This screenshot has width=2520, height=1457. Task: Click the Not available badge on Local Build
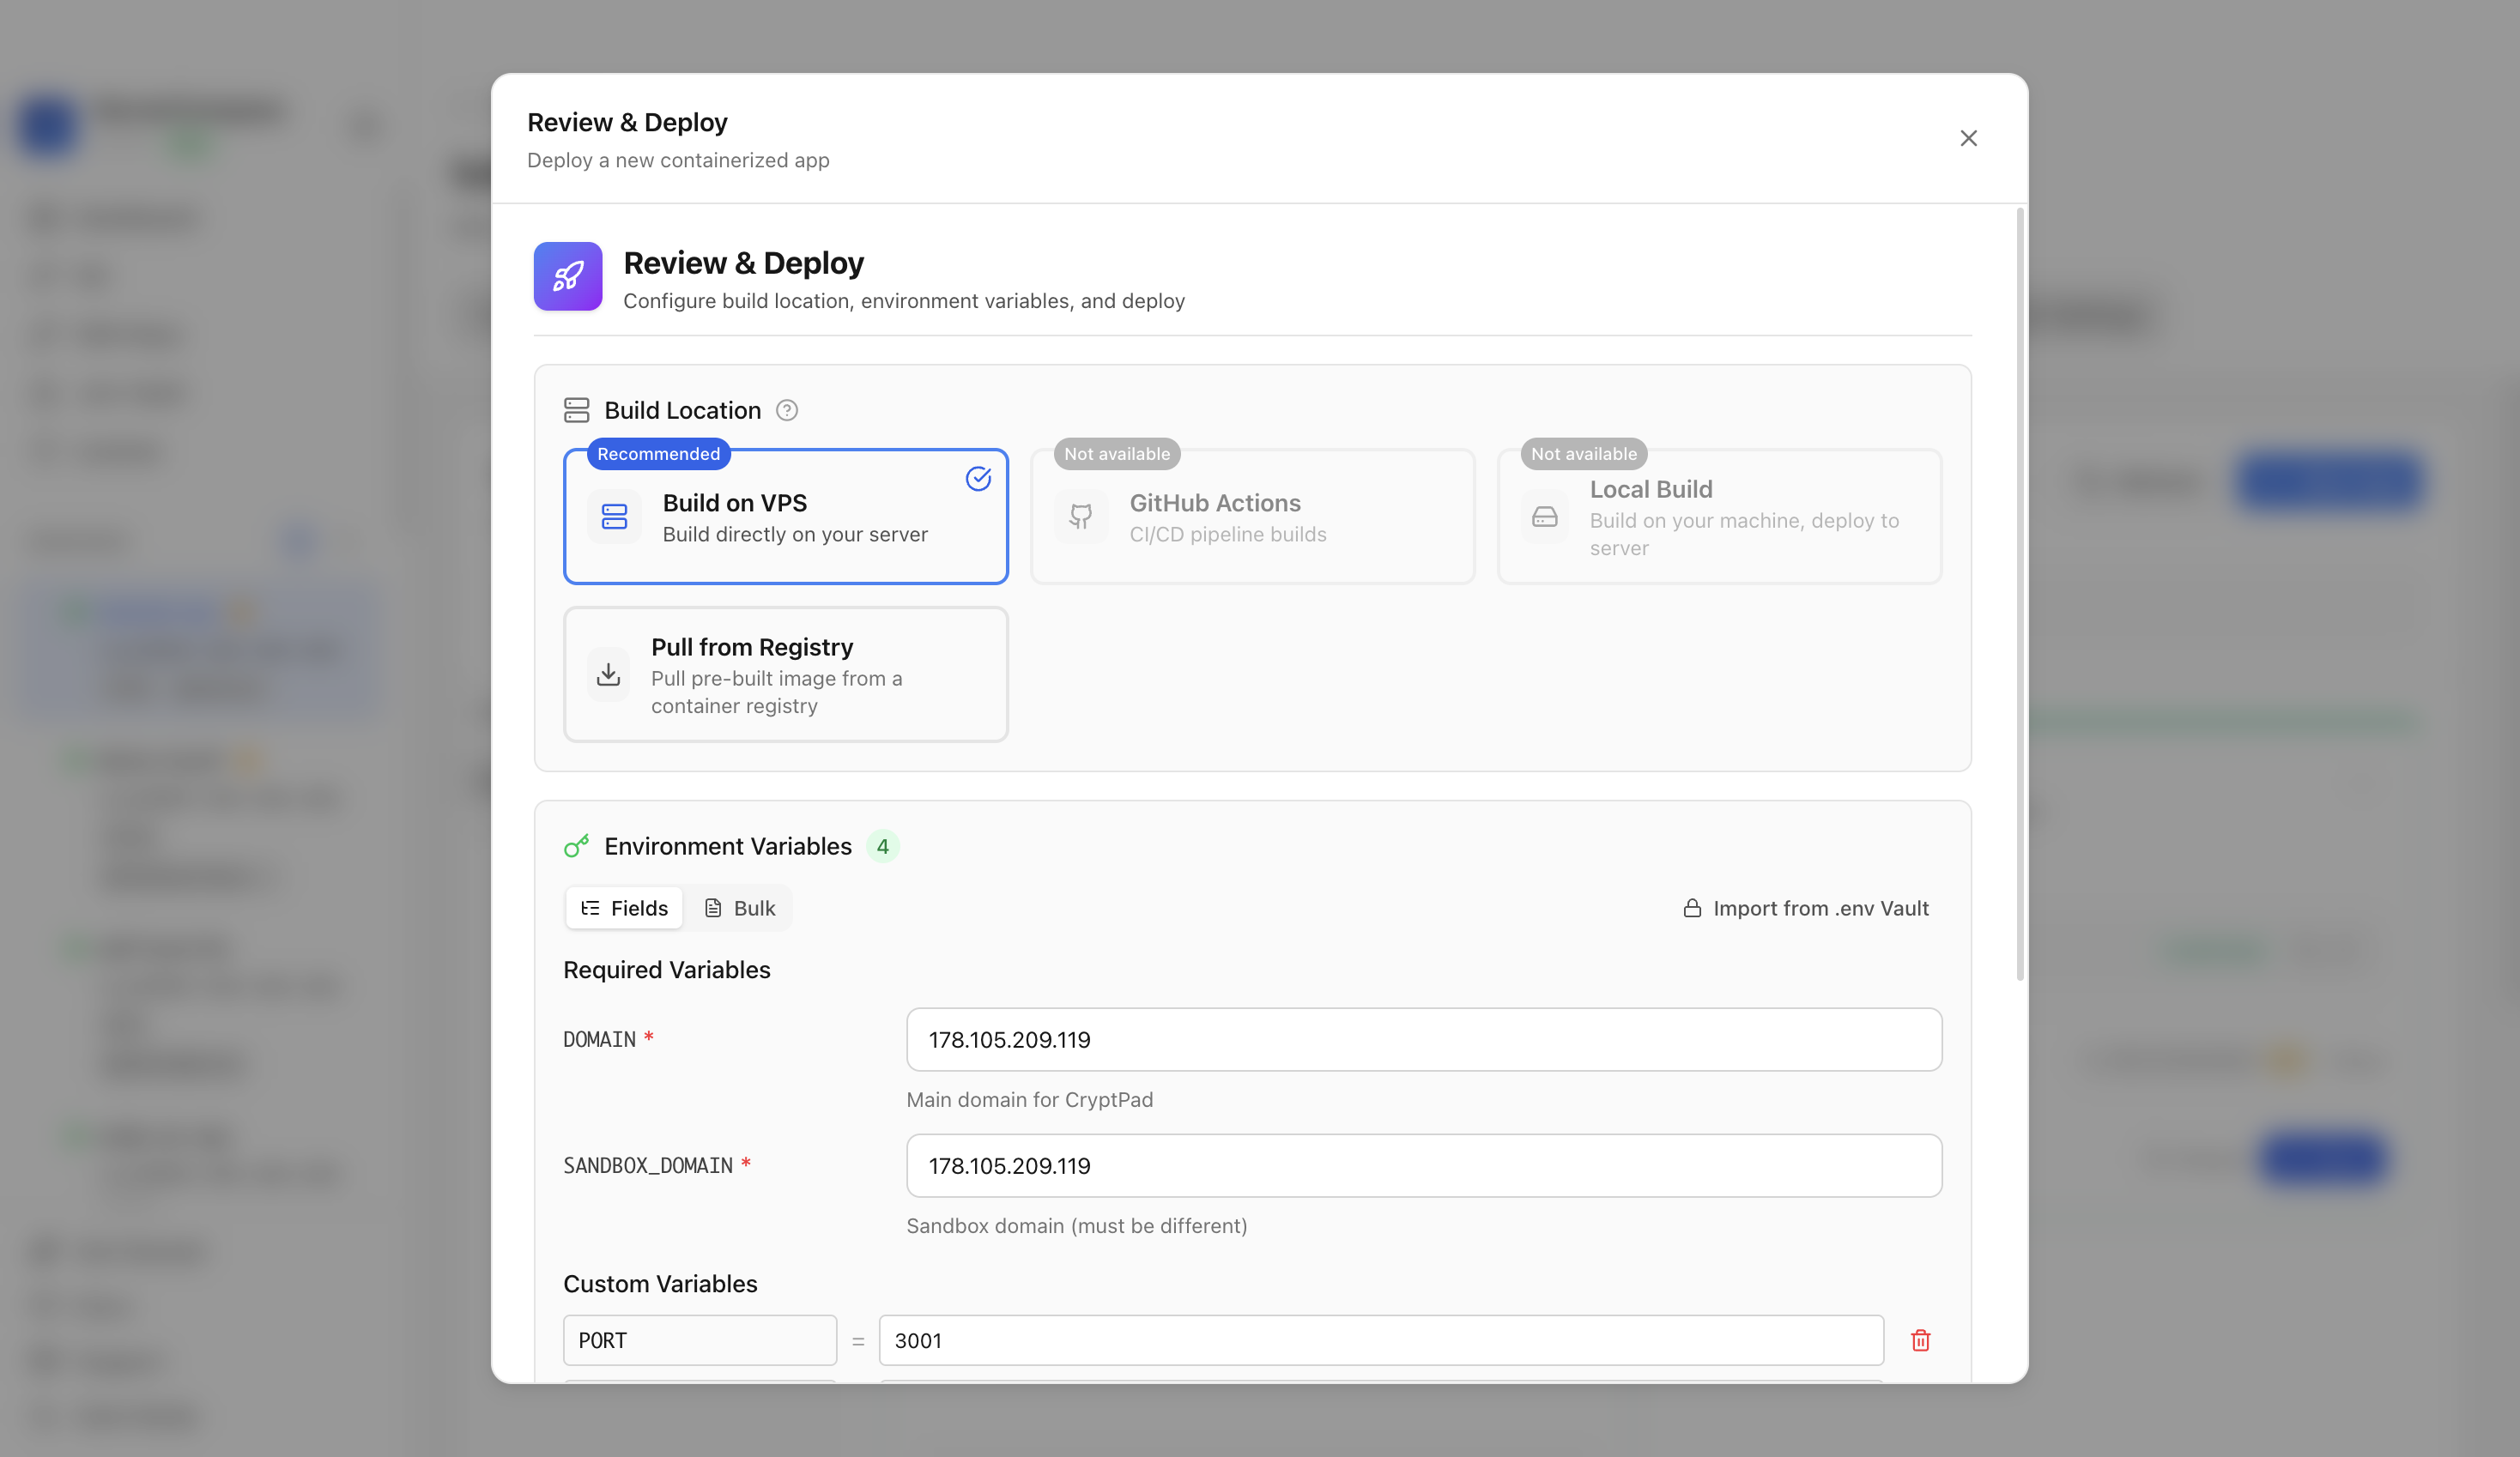1584,454
